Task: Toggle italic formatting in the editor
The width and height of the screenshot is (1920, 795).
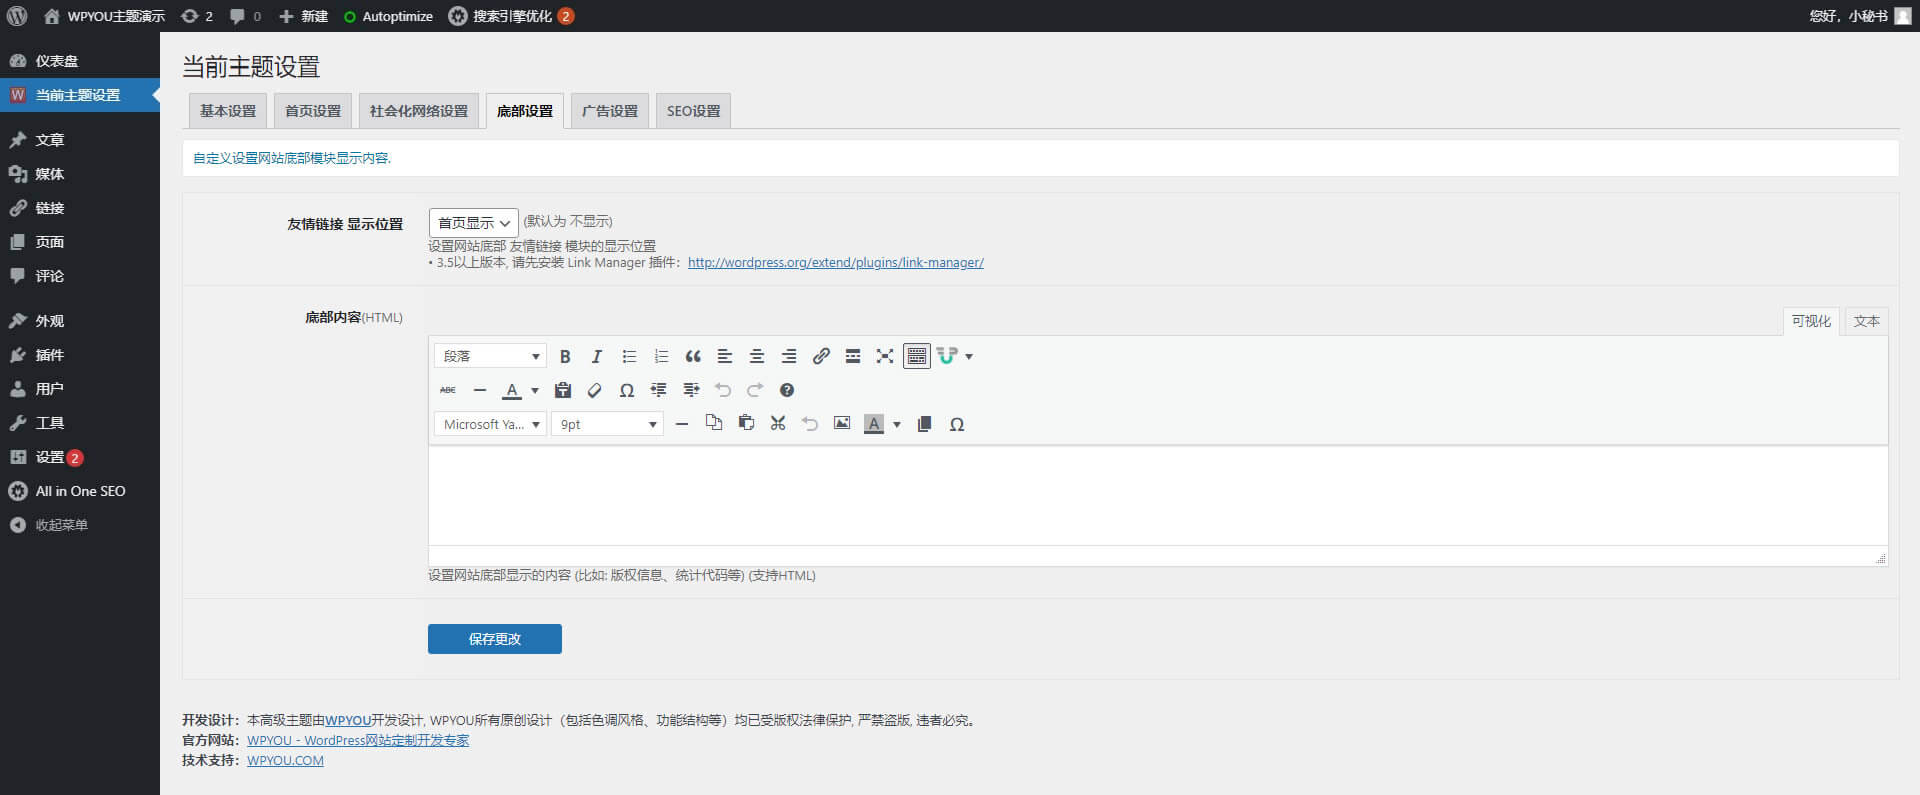Action: click(597, 356)
